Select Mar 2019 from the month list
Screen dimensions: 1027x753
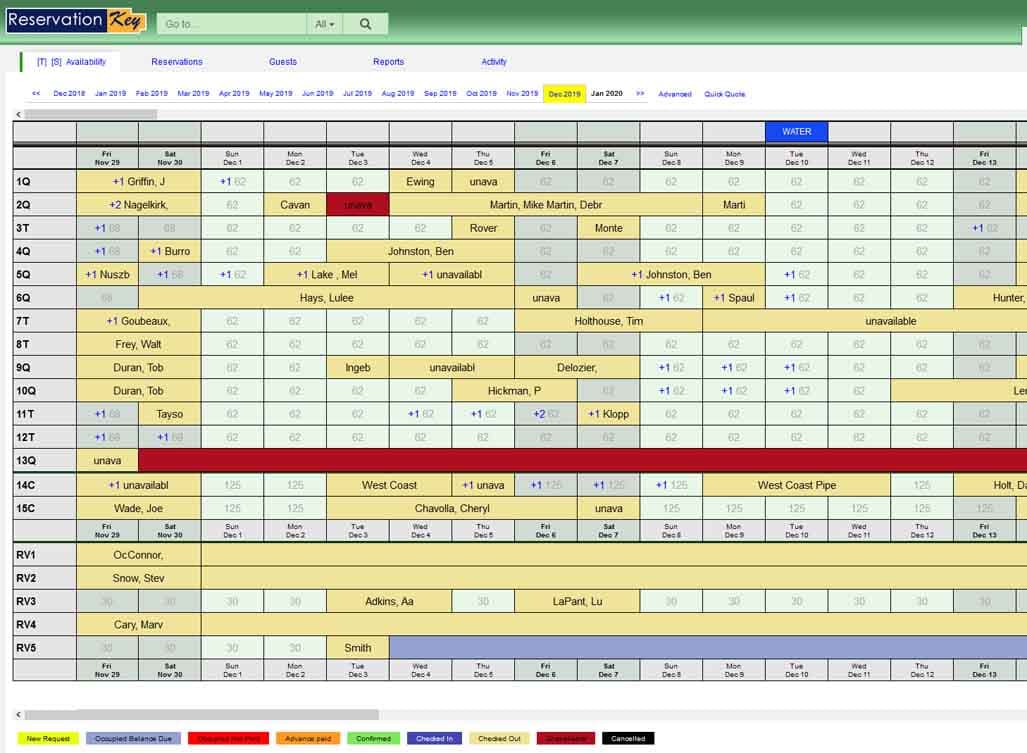click(x=191, y=93)
